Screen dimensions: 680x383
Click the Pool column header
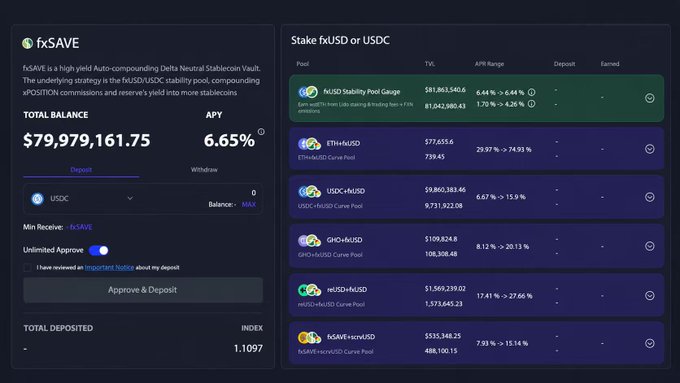click(303, 64)
